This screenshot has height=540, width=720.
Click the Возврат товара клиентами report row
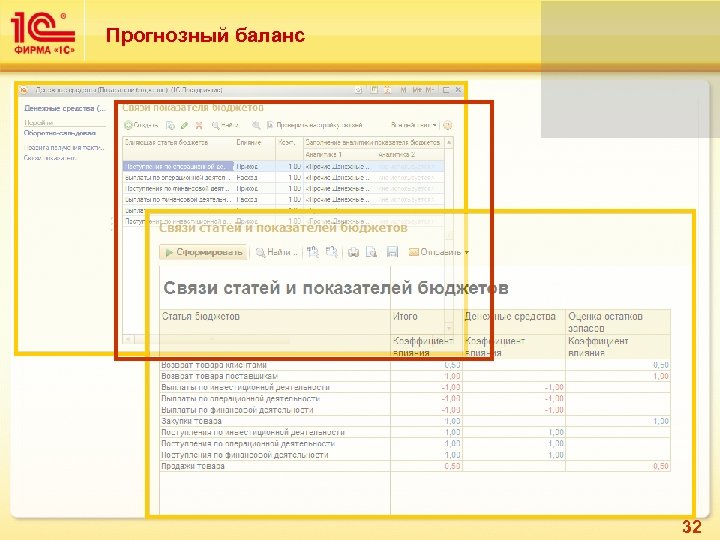click(x=415, y=365)
